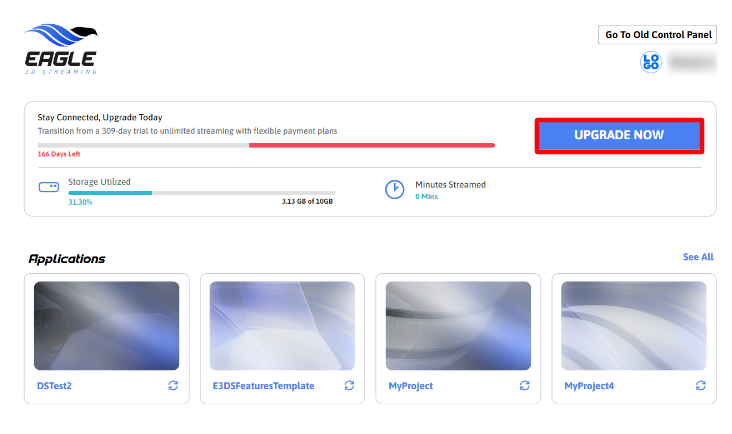Click the storage drive icon
Image resolution: width=732 pixels, height=434 pixels.
pos(49,187)
